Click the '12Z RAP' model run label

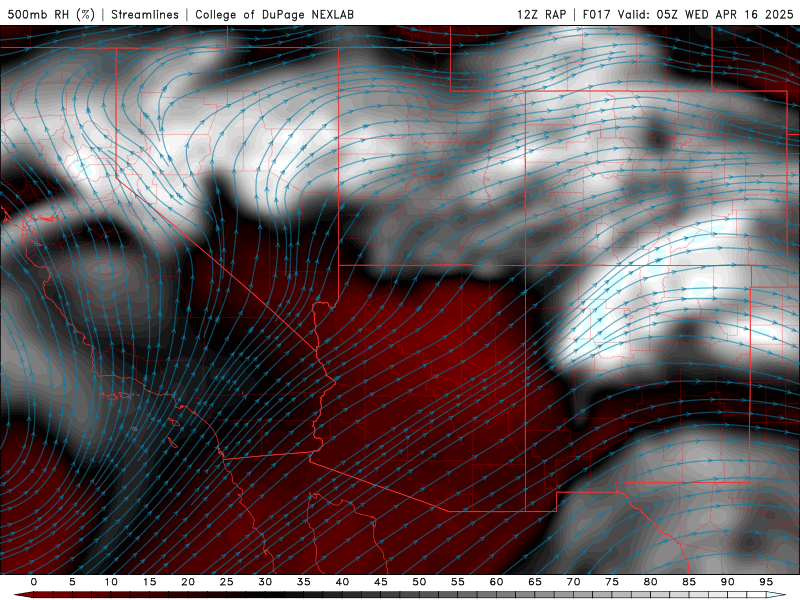click(542, 14)
